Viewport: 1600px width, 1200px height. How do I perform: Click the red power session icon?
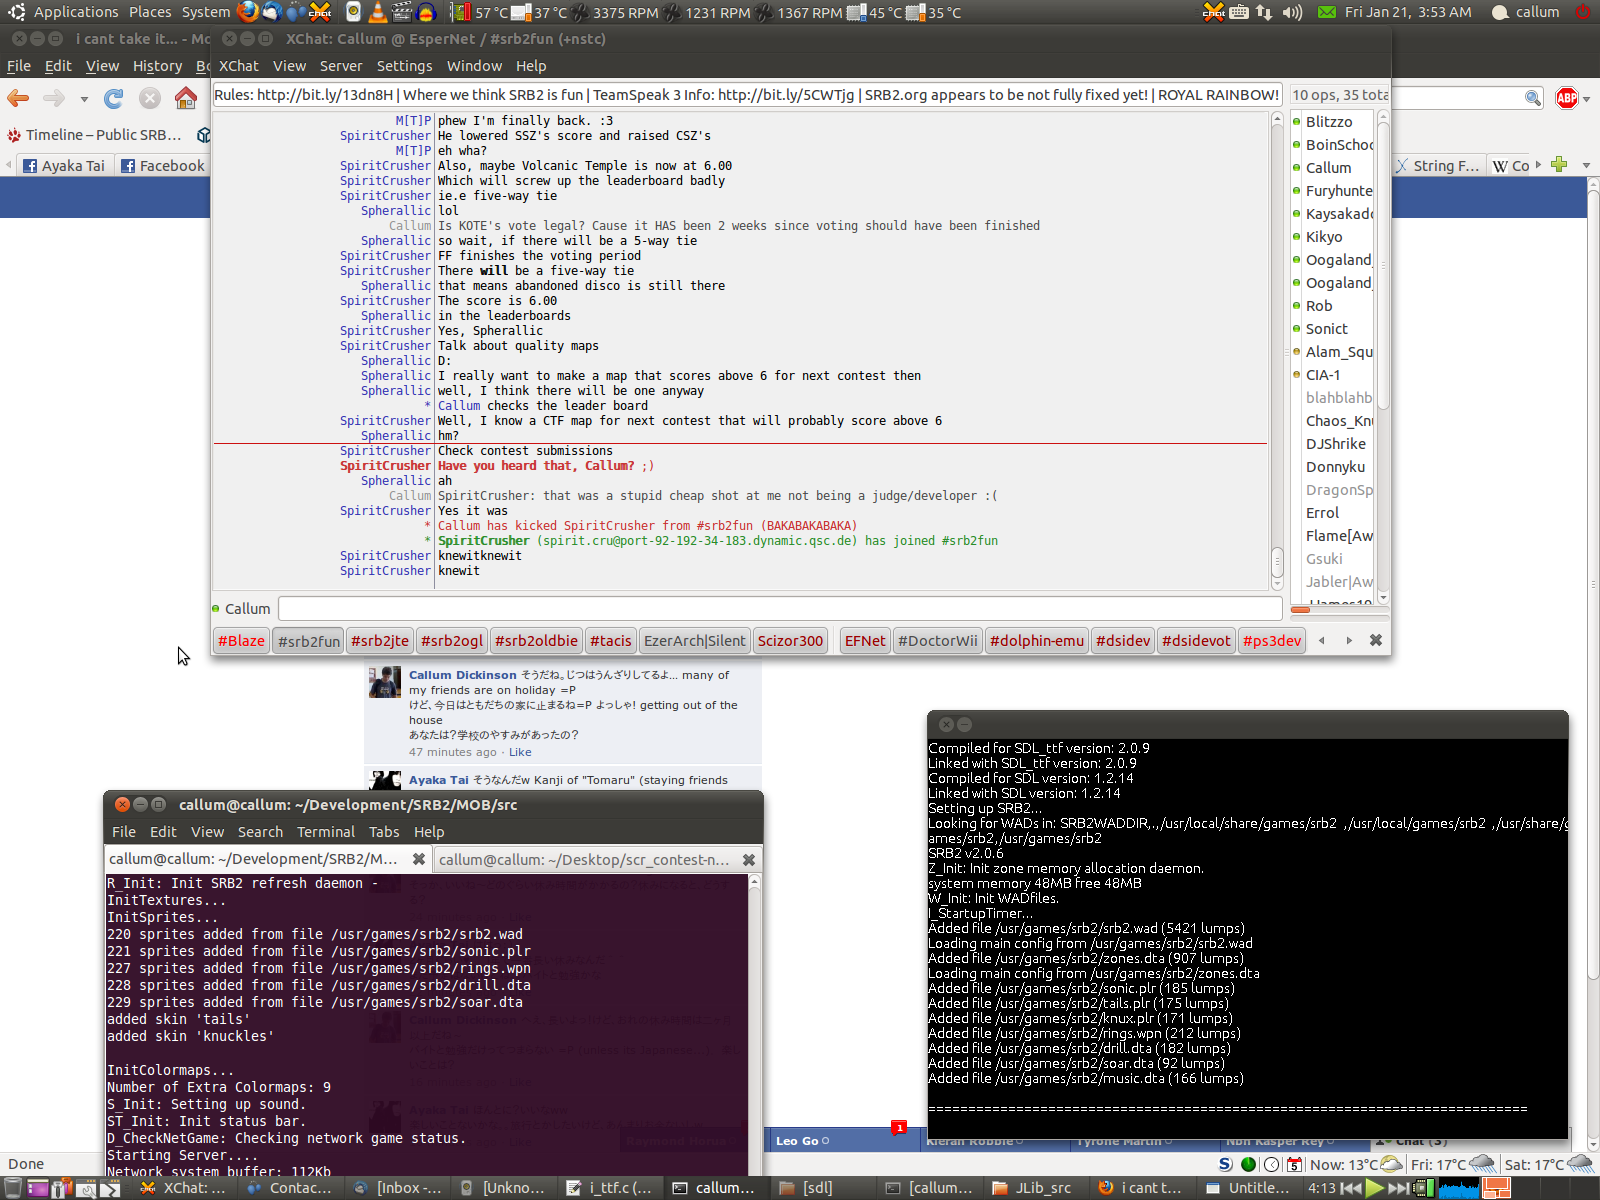(1583, 12)
